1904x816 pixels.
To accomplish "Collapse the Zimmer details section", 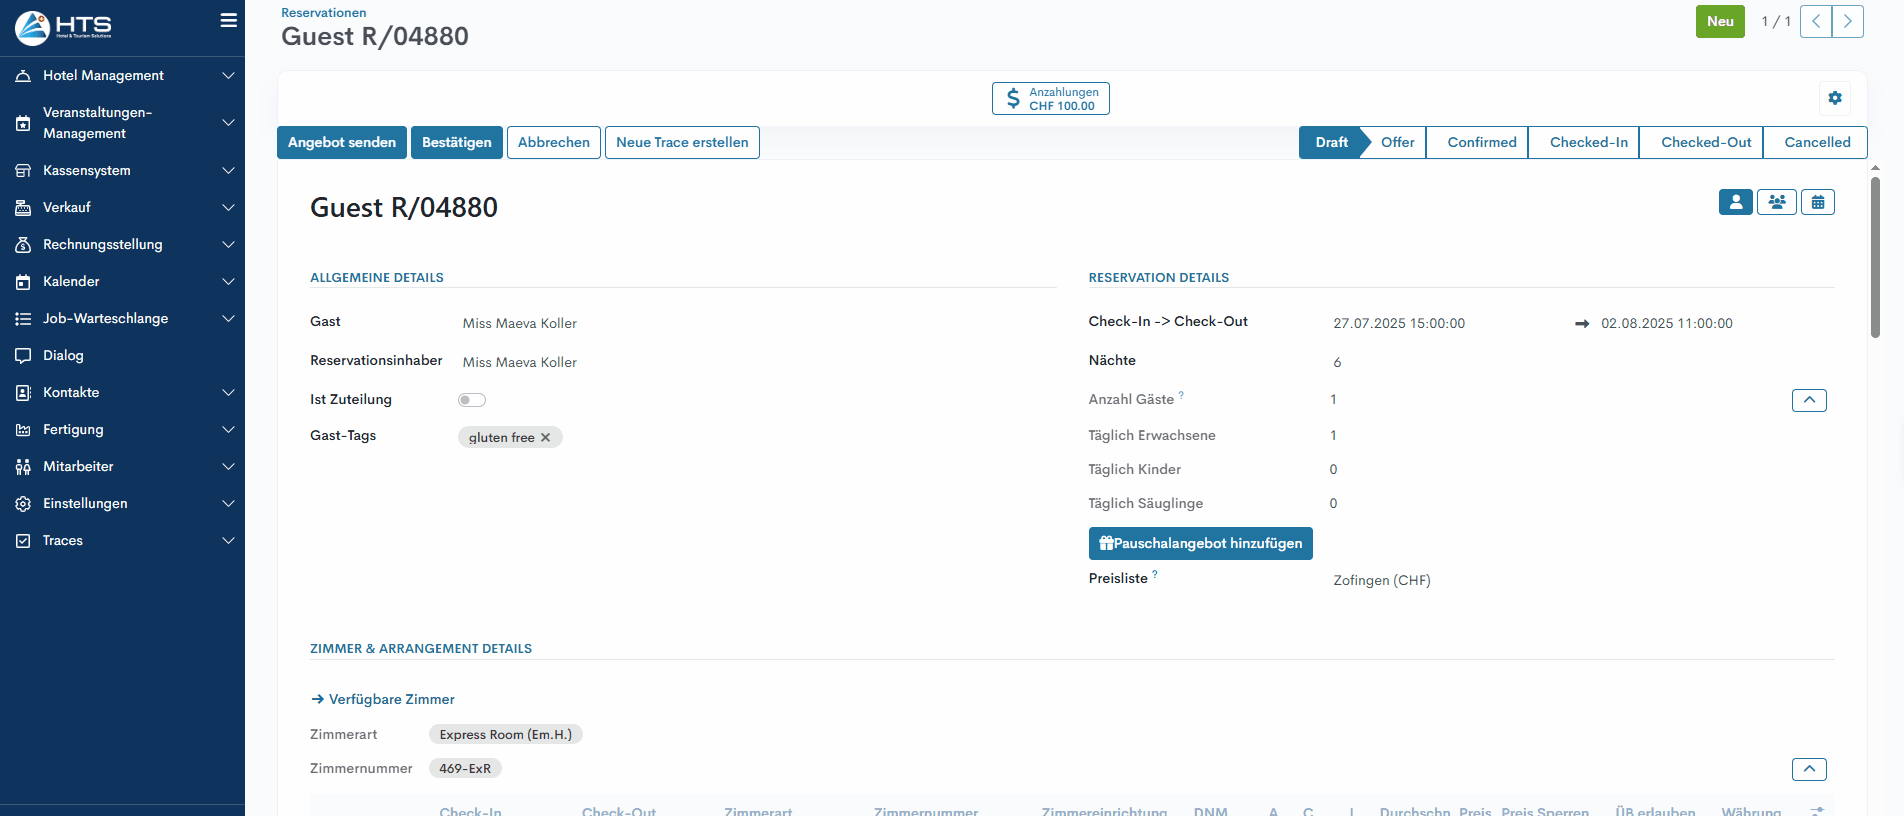I will click(1808, 769).
